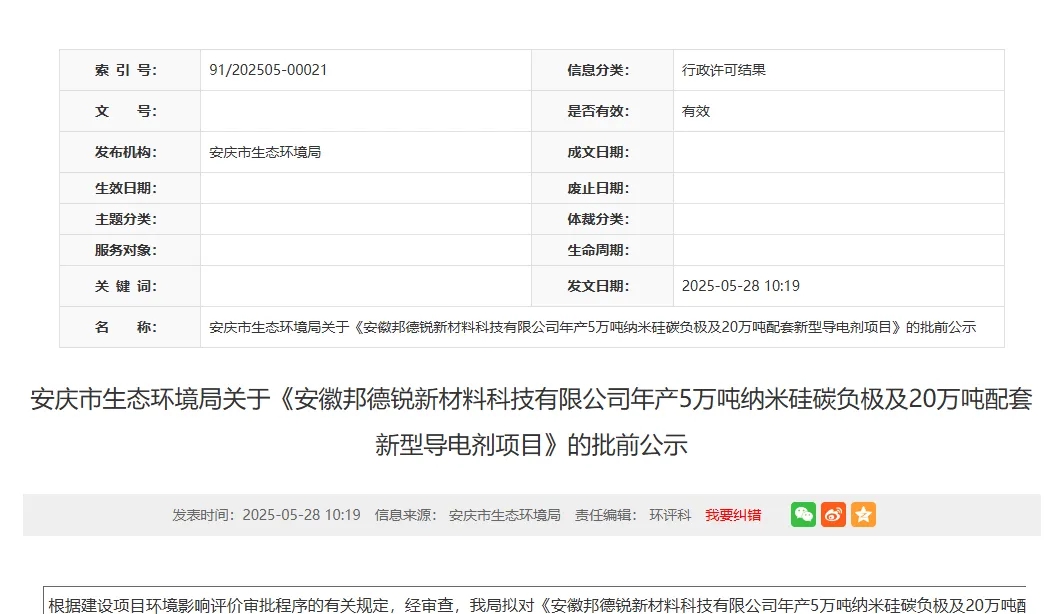Click the 成文日期 label cell
This screenshot has width=1063, height=614.
point(603,152)
